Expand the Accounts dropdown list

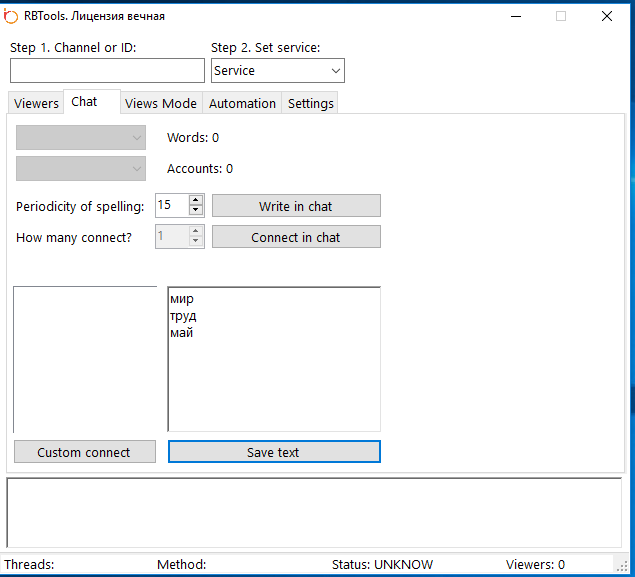pyautogui.click(x=81, y=169)
